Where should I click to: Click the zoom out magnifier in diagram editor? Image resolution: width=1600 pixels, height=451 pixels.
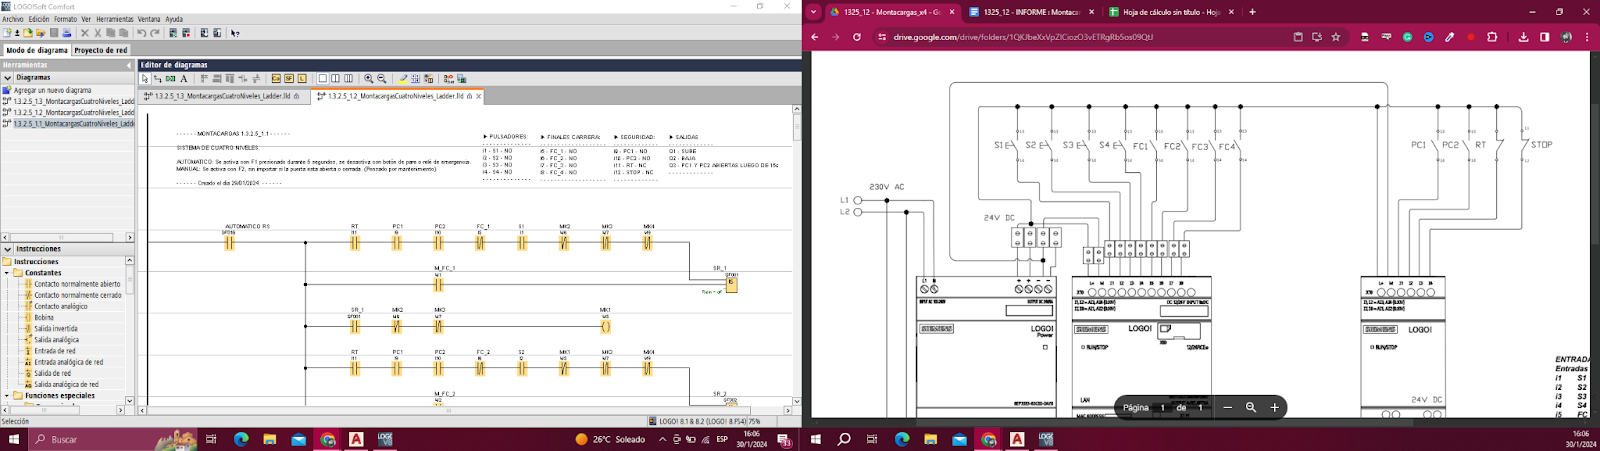pos(382,79)
